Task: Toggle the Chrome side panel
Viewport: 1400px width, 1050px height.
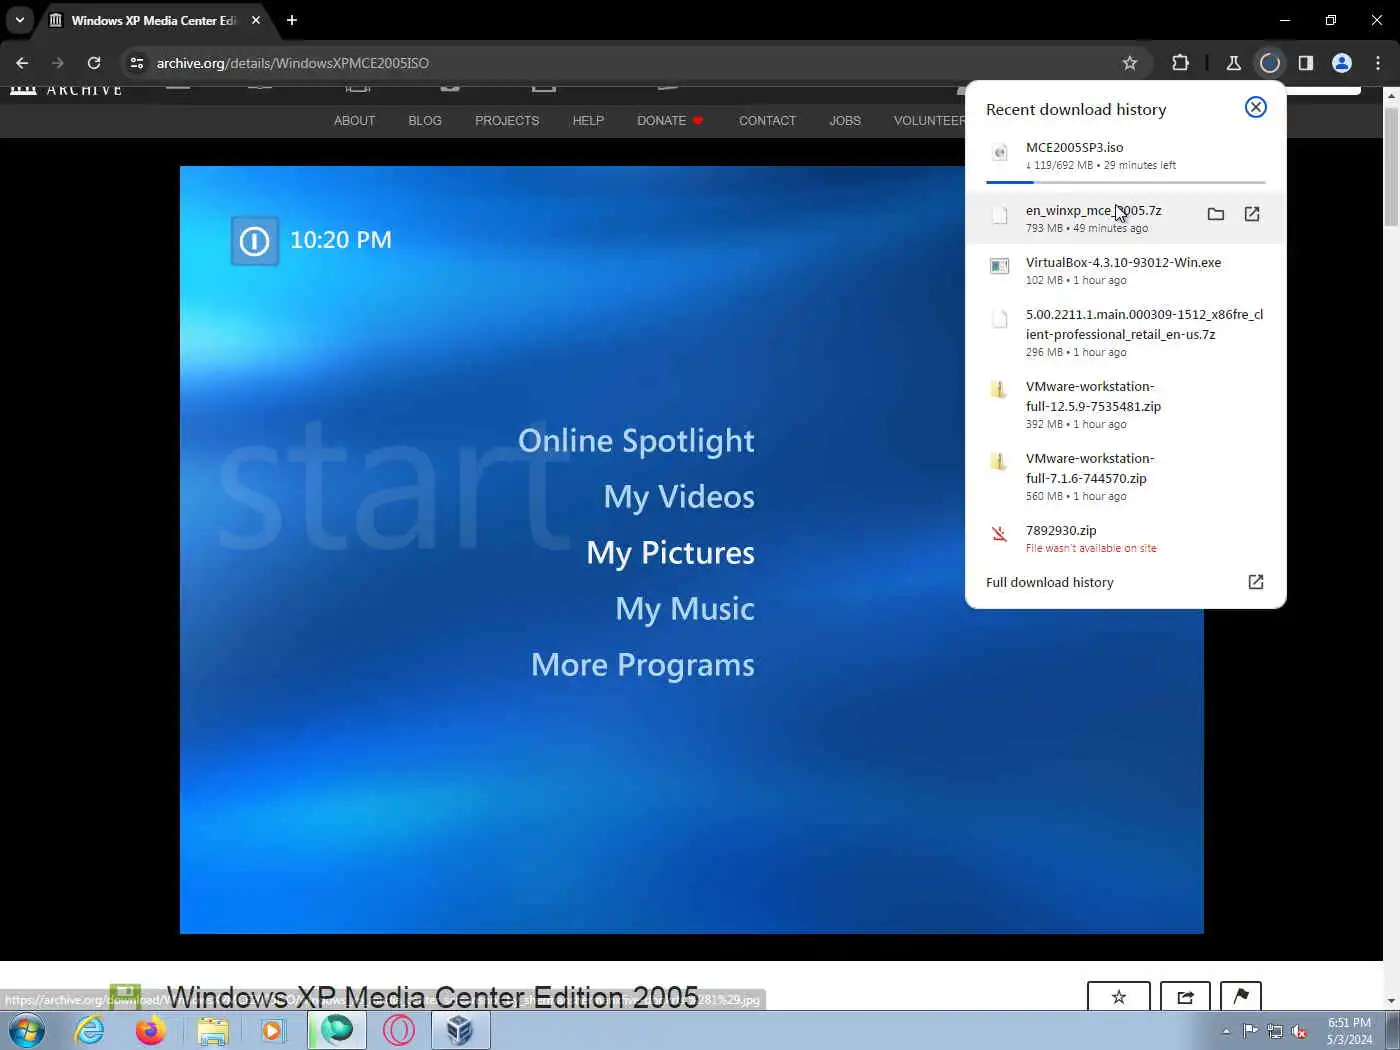Action: coord(1306,63)
